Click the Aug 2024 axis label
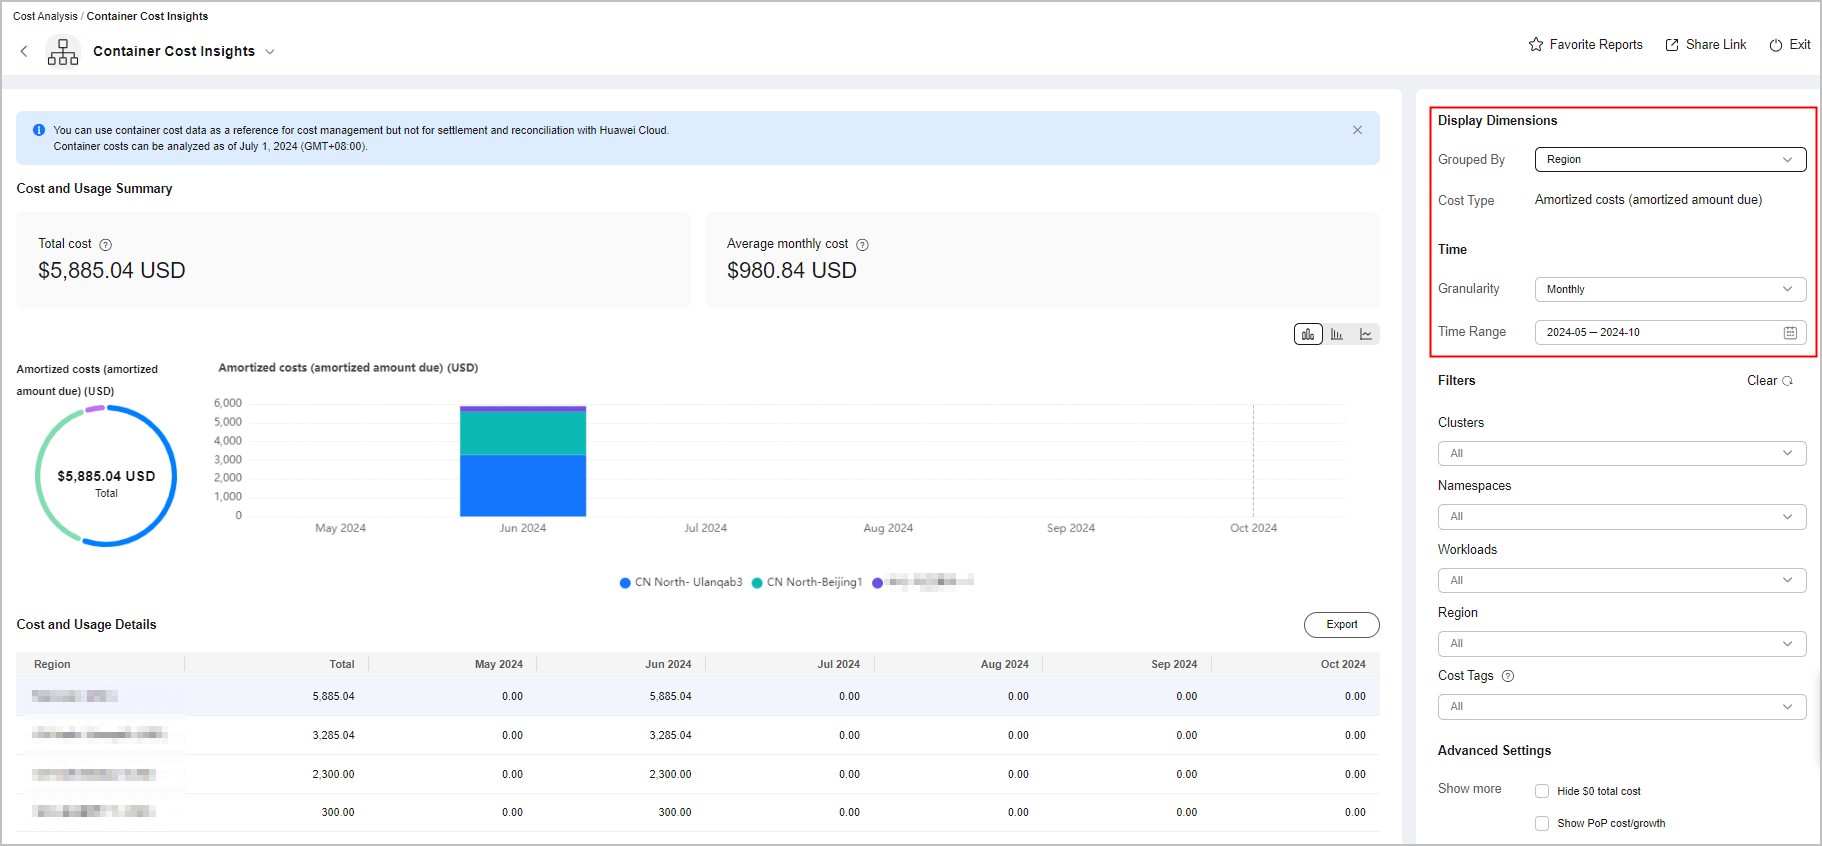Screen dimensions: 1822x846 888,528
